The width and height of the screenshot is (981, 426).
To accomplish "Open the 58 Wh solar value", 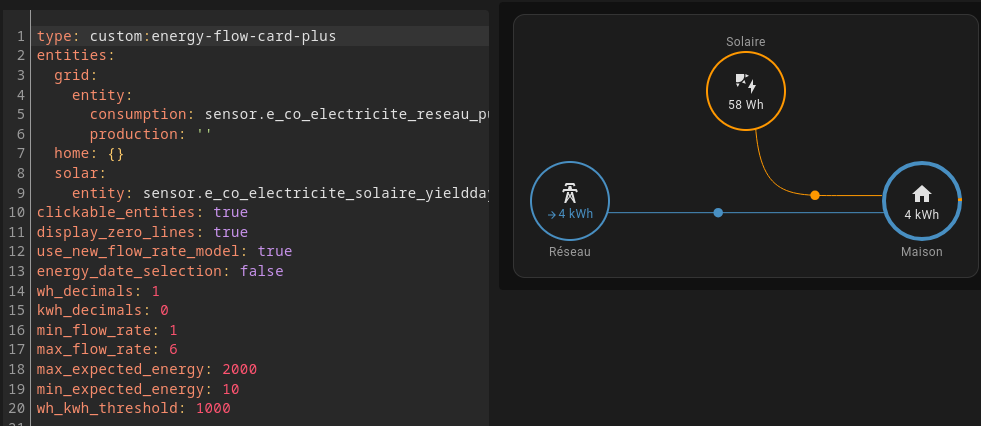I will pyautogui.click(x=746, y=105).
